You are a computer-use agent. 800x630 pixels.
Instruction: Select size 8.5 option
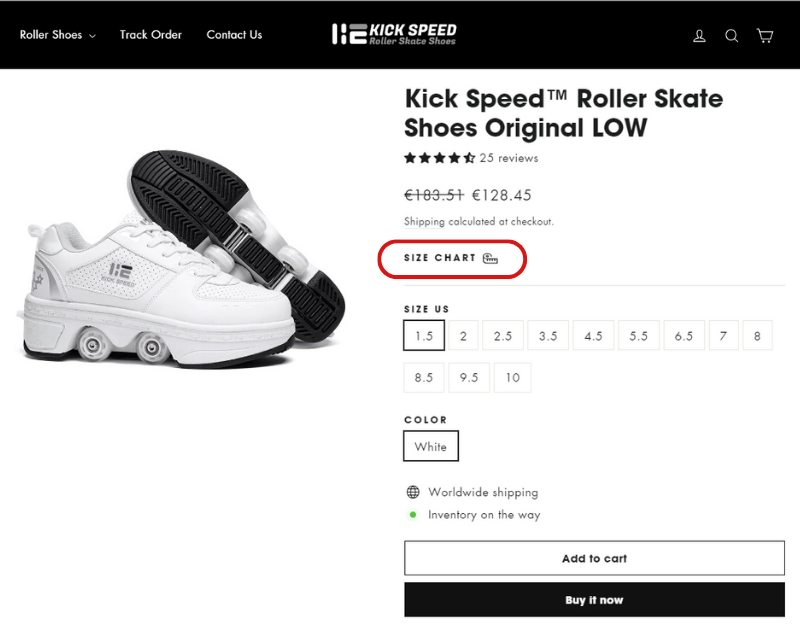[424, 378]
